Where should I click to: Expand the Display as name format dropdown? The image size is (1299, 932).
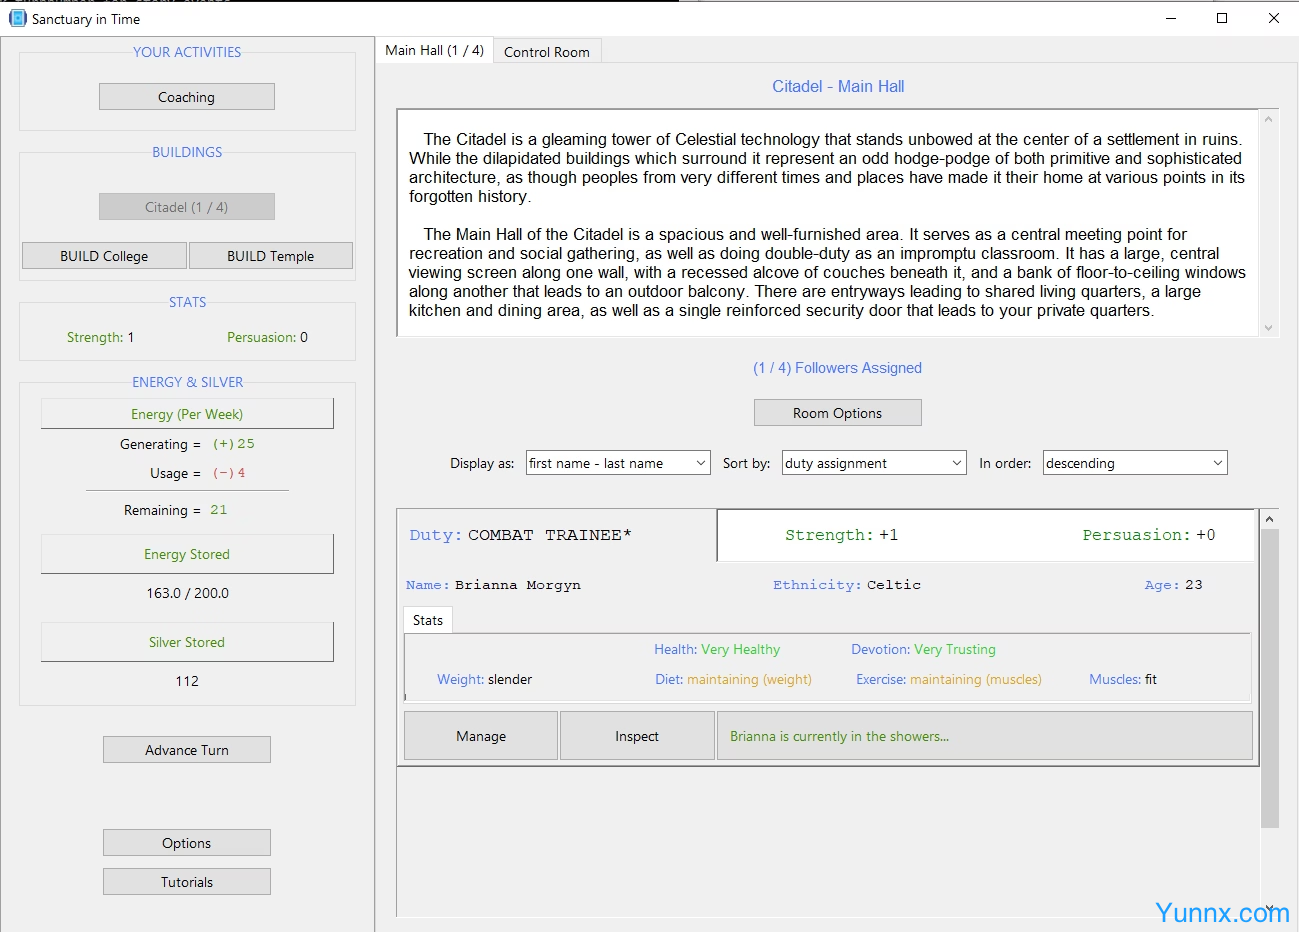618,463
